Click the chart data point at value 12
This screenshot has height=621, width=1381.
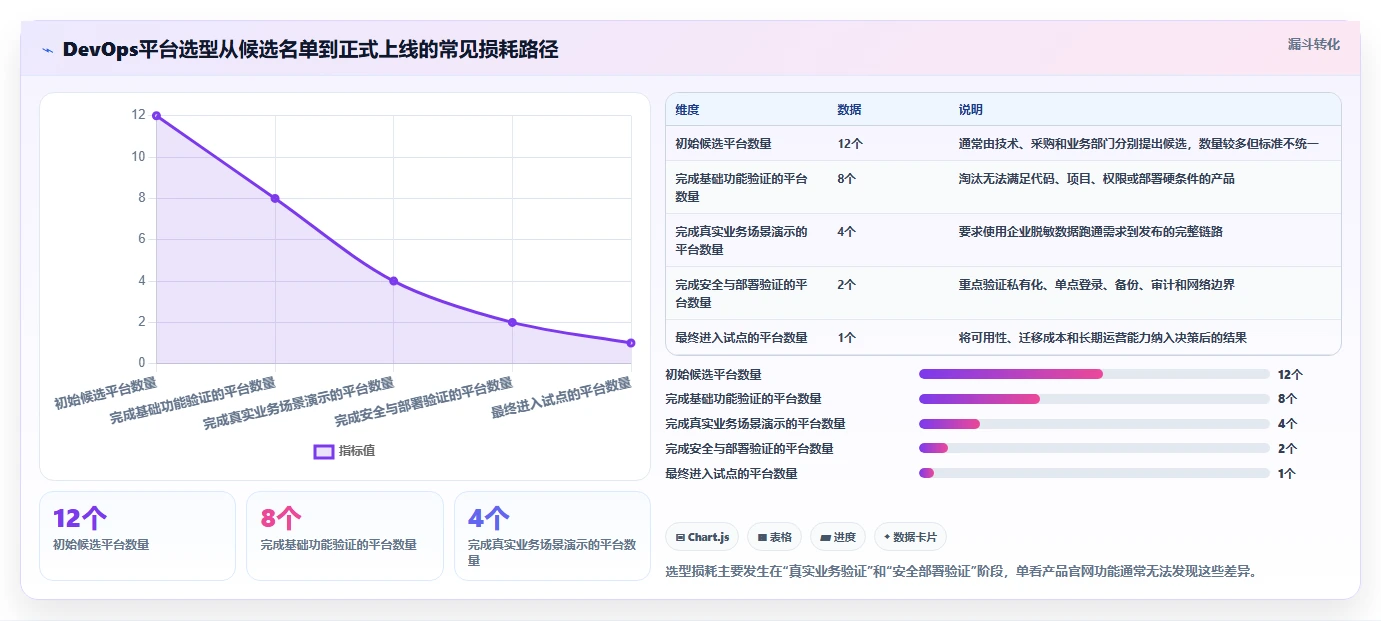click(x=156, y=116)
